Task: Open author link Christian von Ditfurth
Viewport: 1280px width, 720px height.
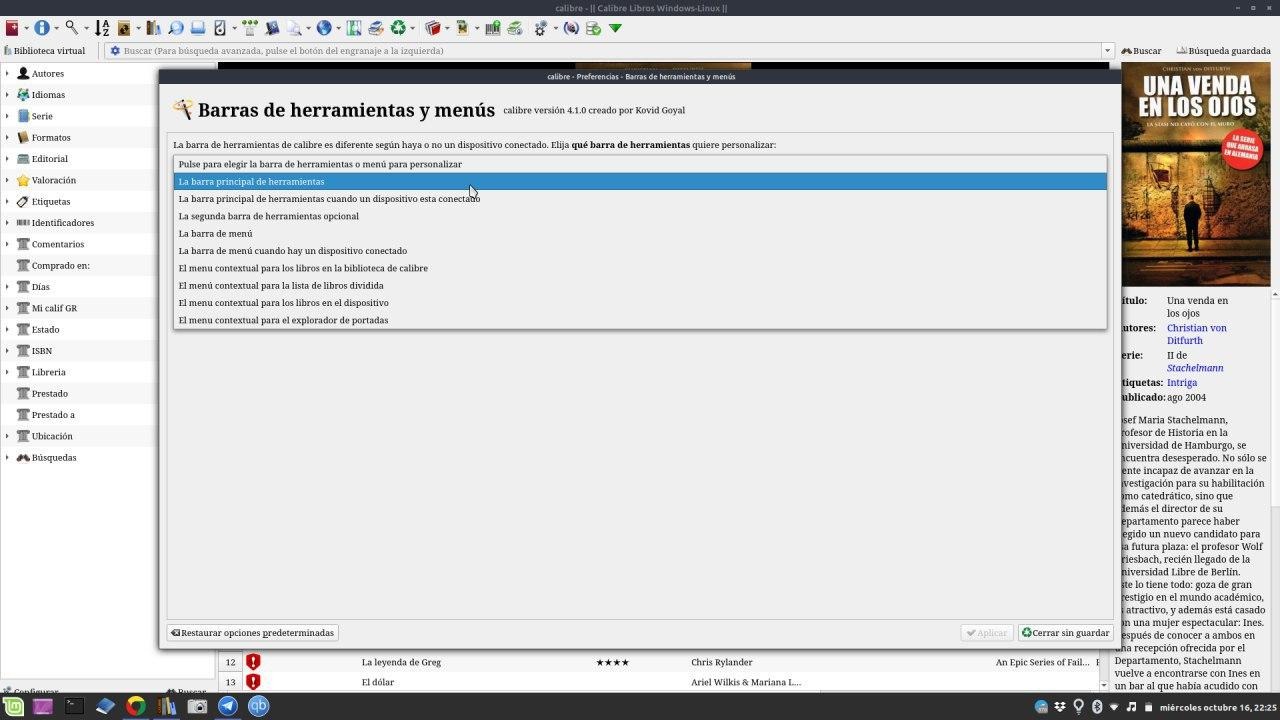Action: point(1197,334)
